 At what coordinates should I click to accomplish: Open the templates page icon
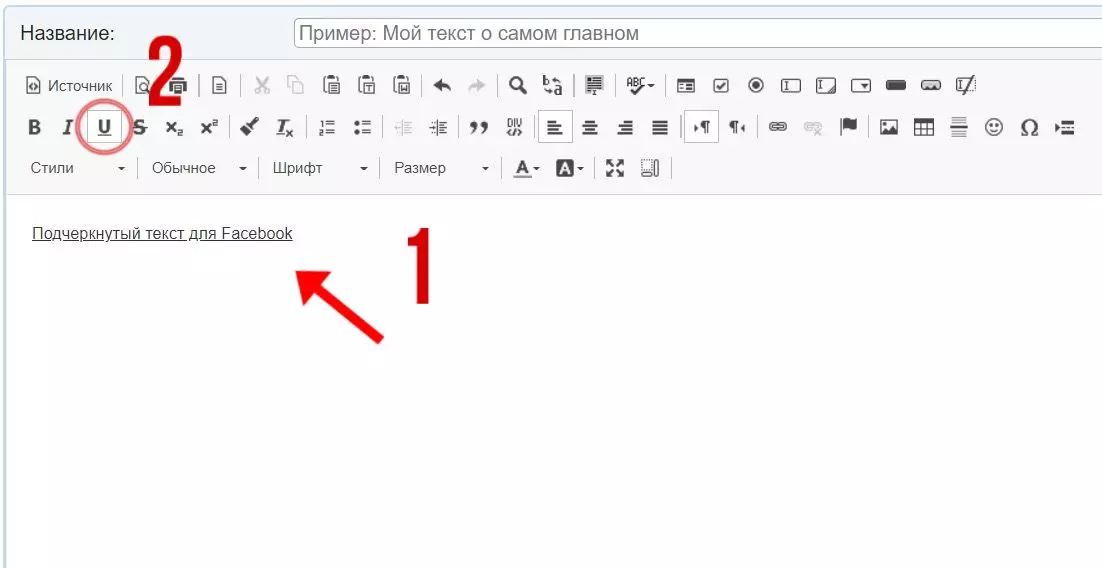coord(220,86)
